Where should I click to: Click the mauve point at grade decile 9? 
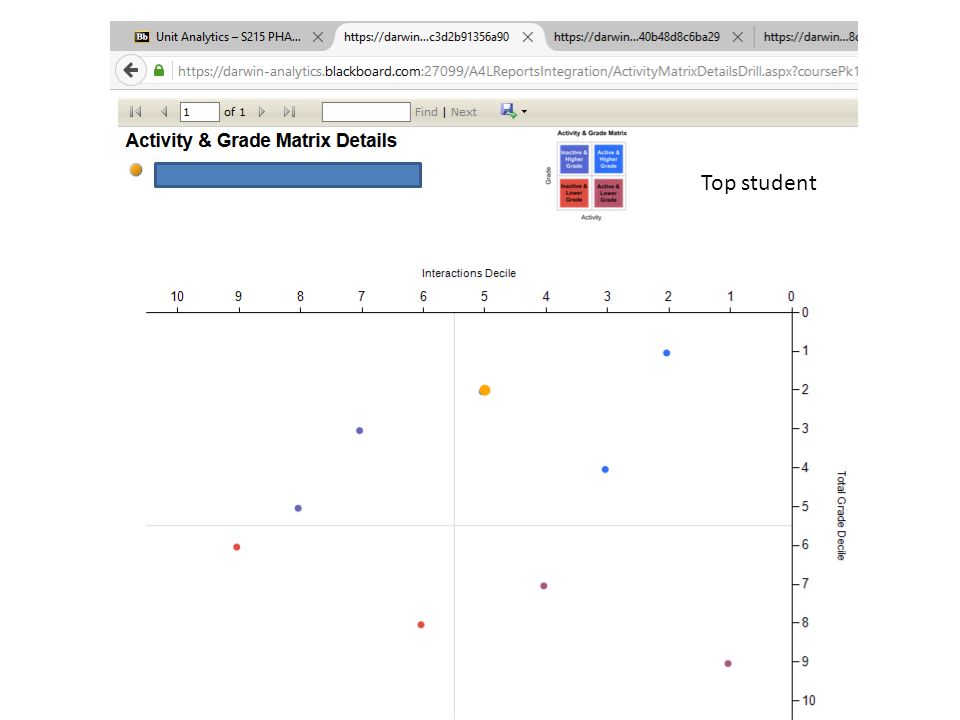click(x=728, y=663)
